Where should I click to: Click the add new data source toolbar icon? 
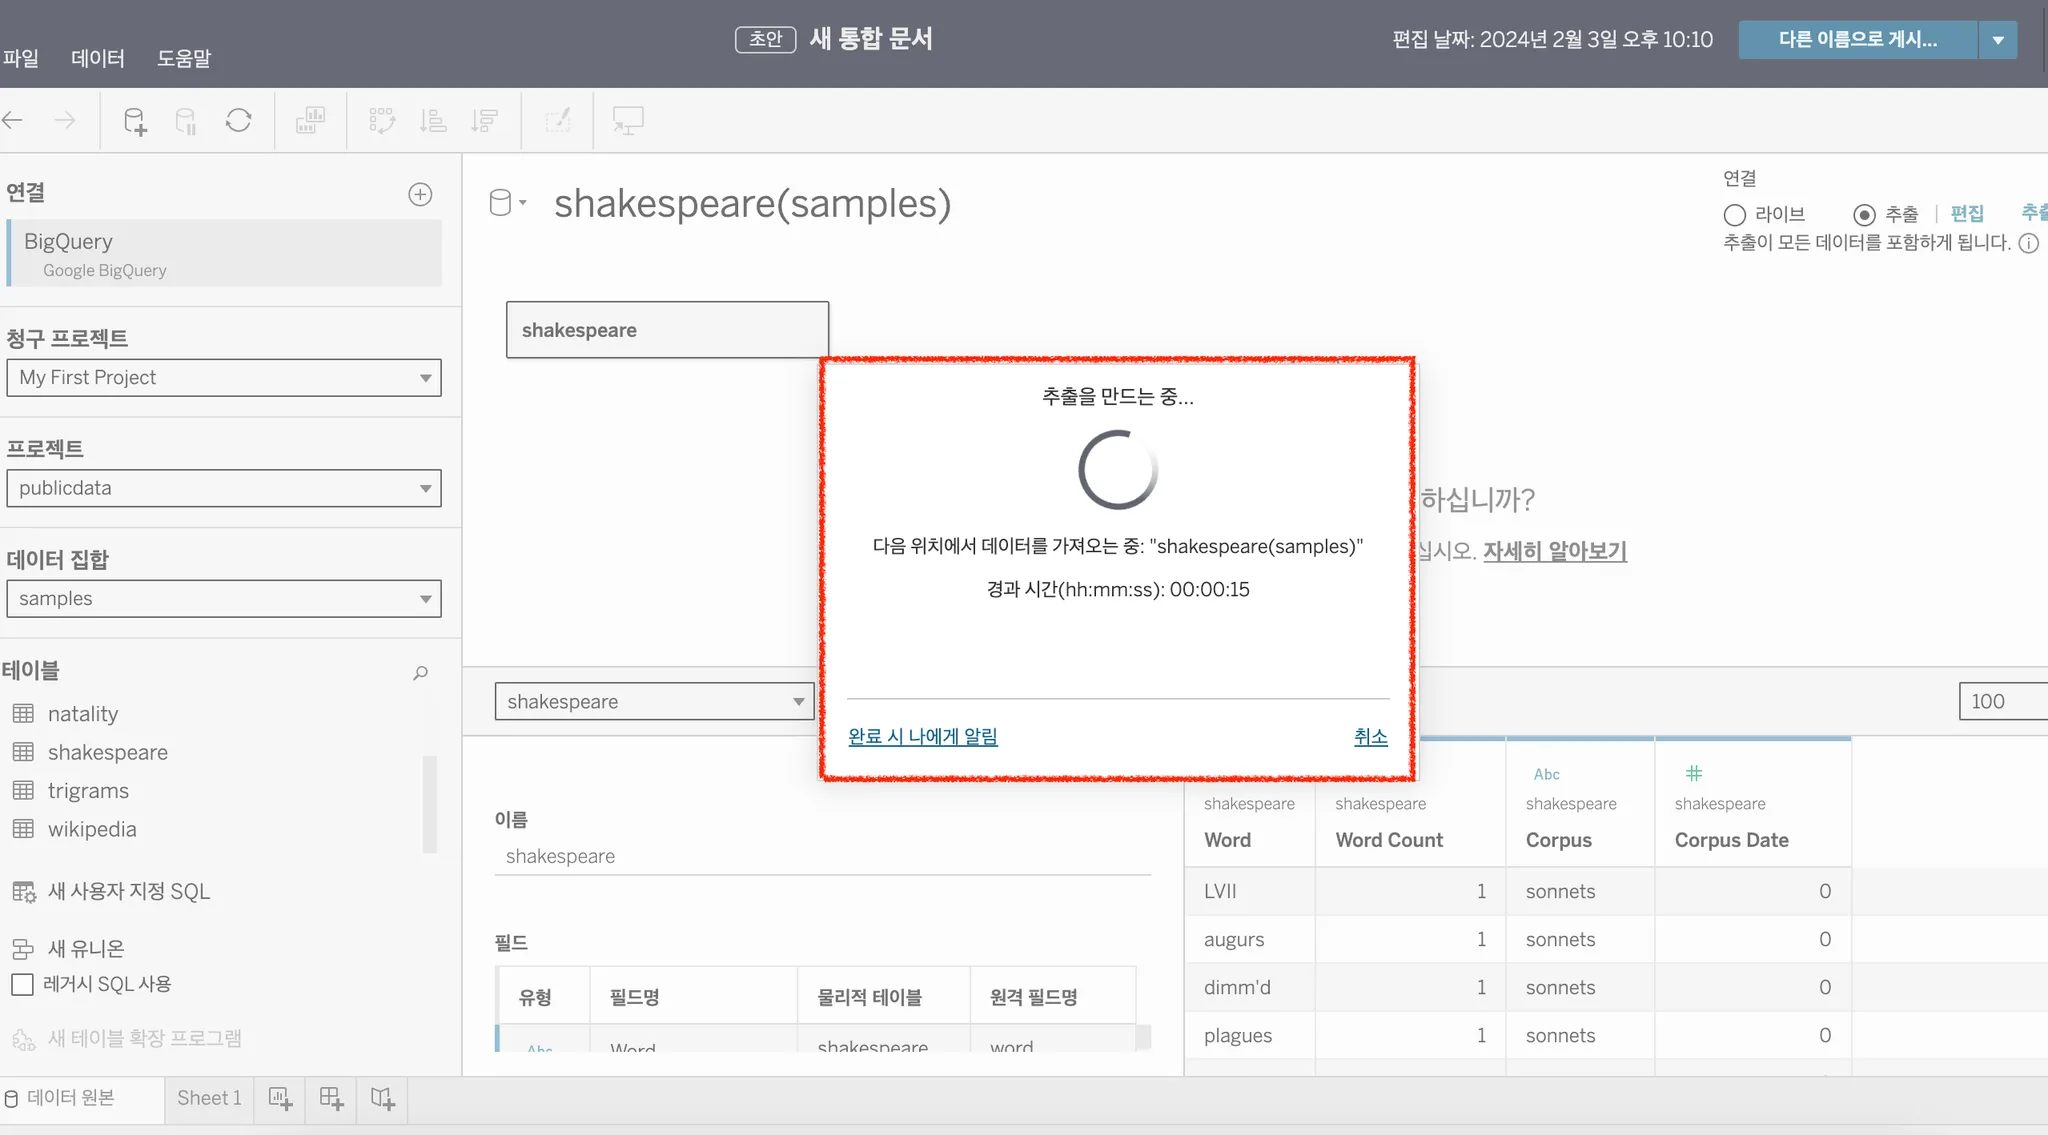click(x=134, y=121)
